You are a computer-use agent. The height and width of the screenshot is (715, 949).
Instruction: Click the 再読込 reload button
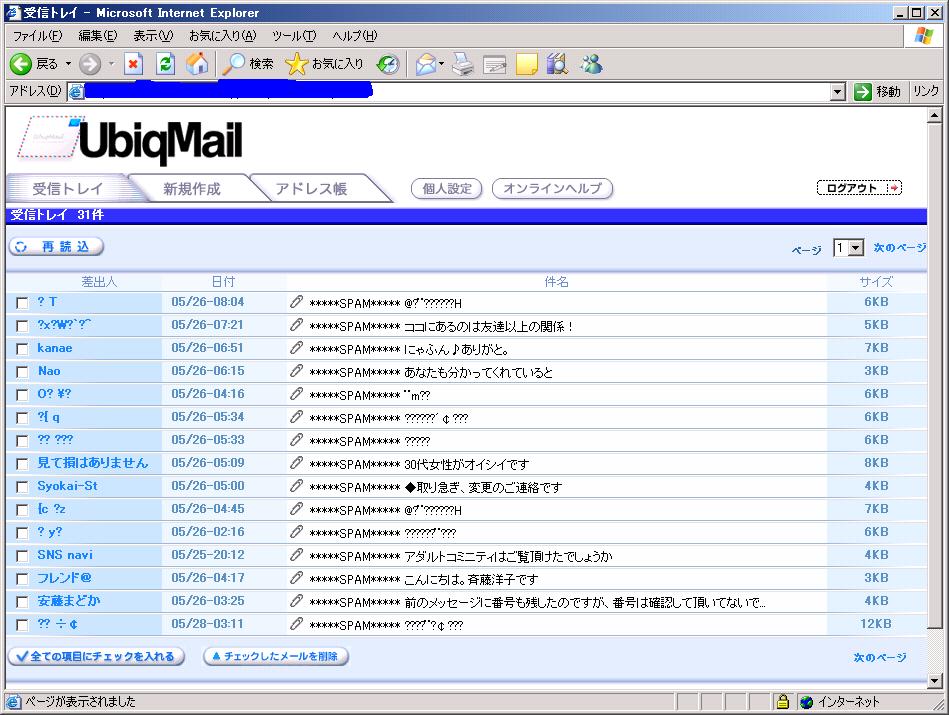click(56, 246)
